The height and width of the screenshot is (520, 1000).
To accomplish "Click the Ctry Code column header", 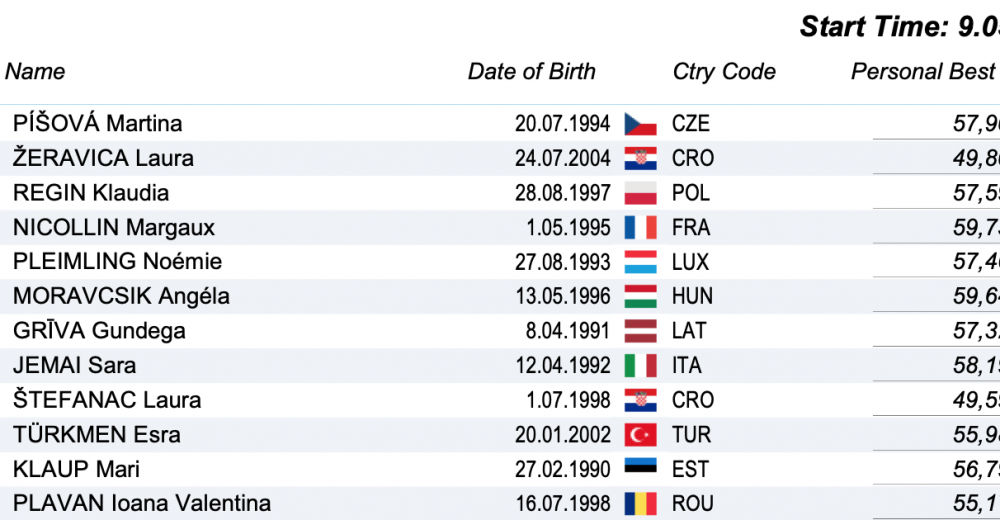I will [724, 72].
